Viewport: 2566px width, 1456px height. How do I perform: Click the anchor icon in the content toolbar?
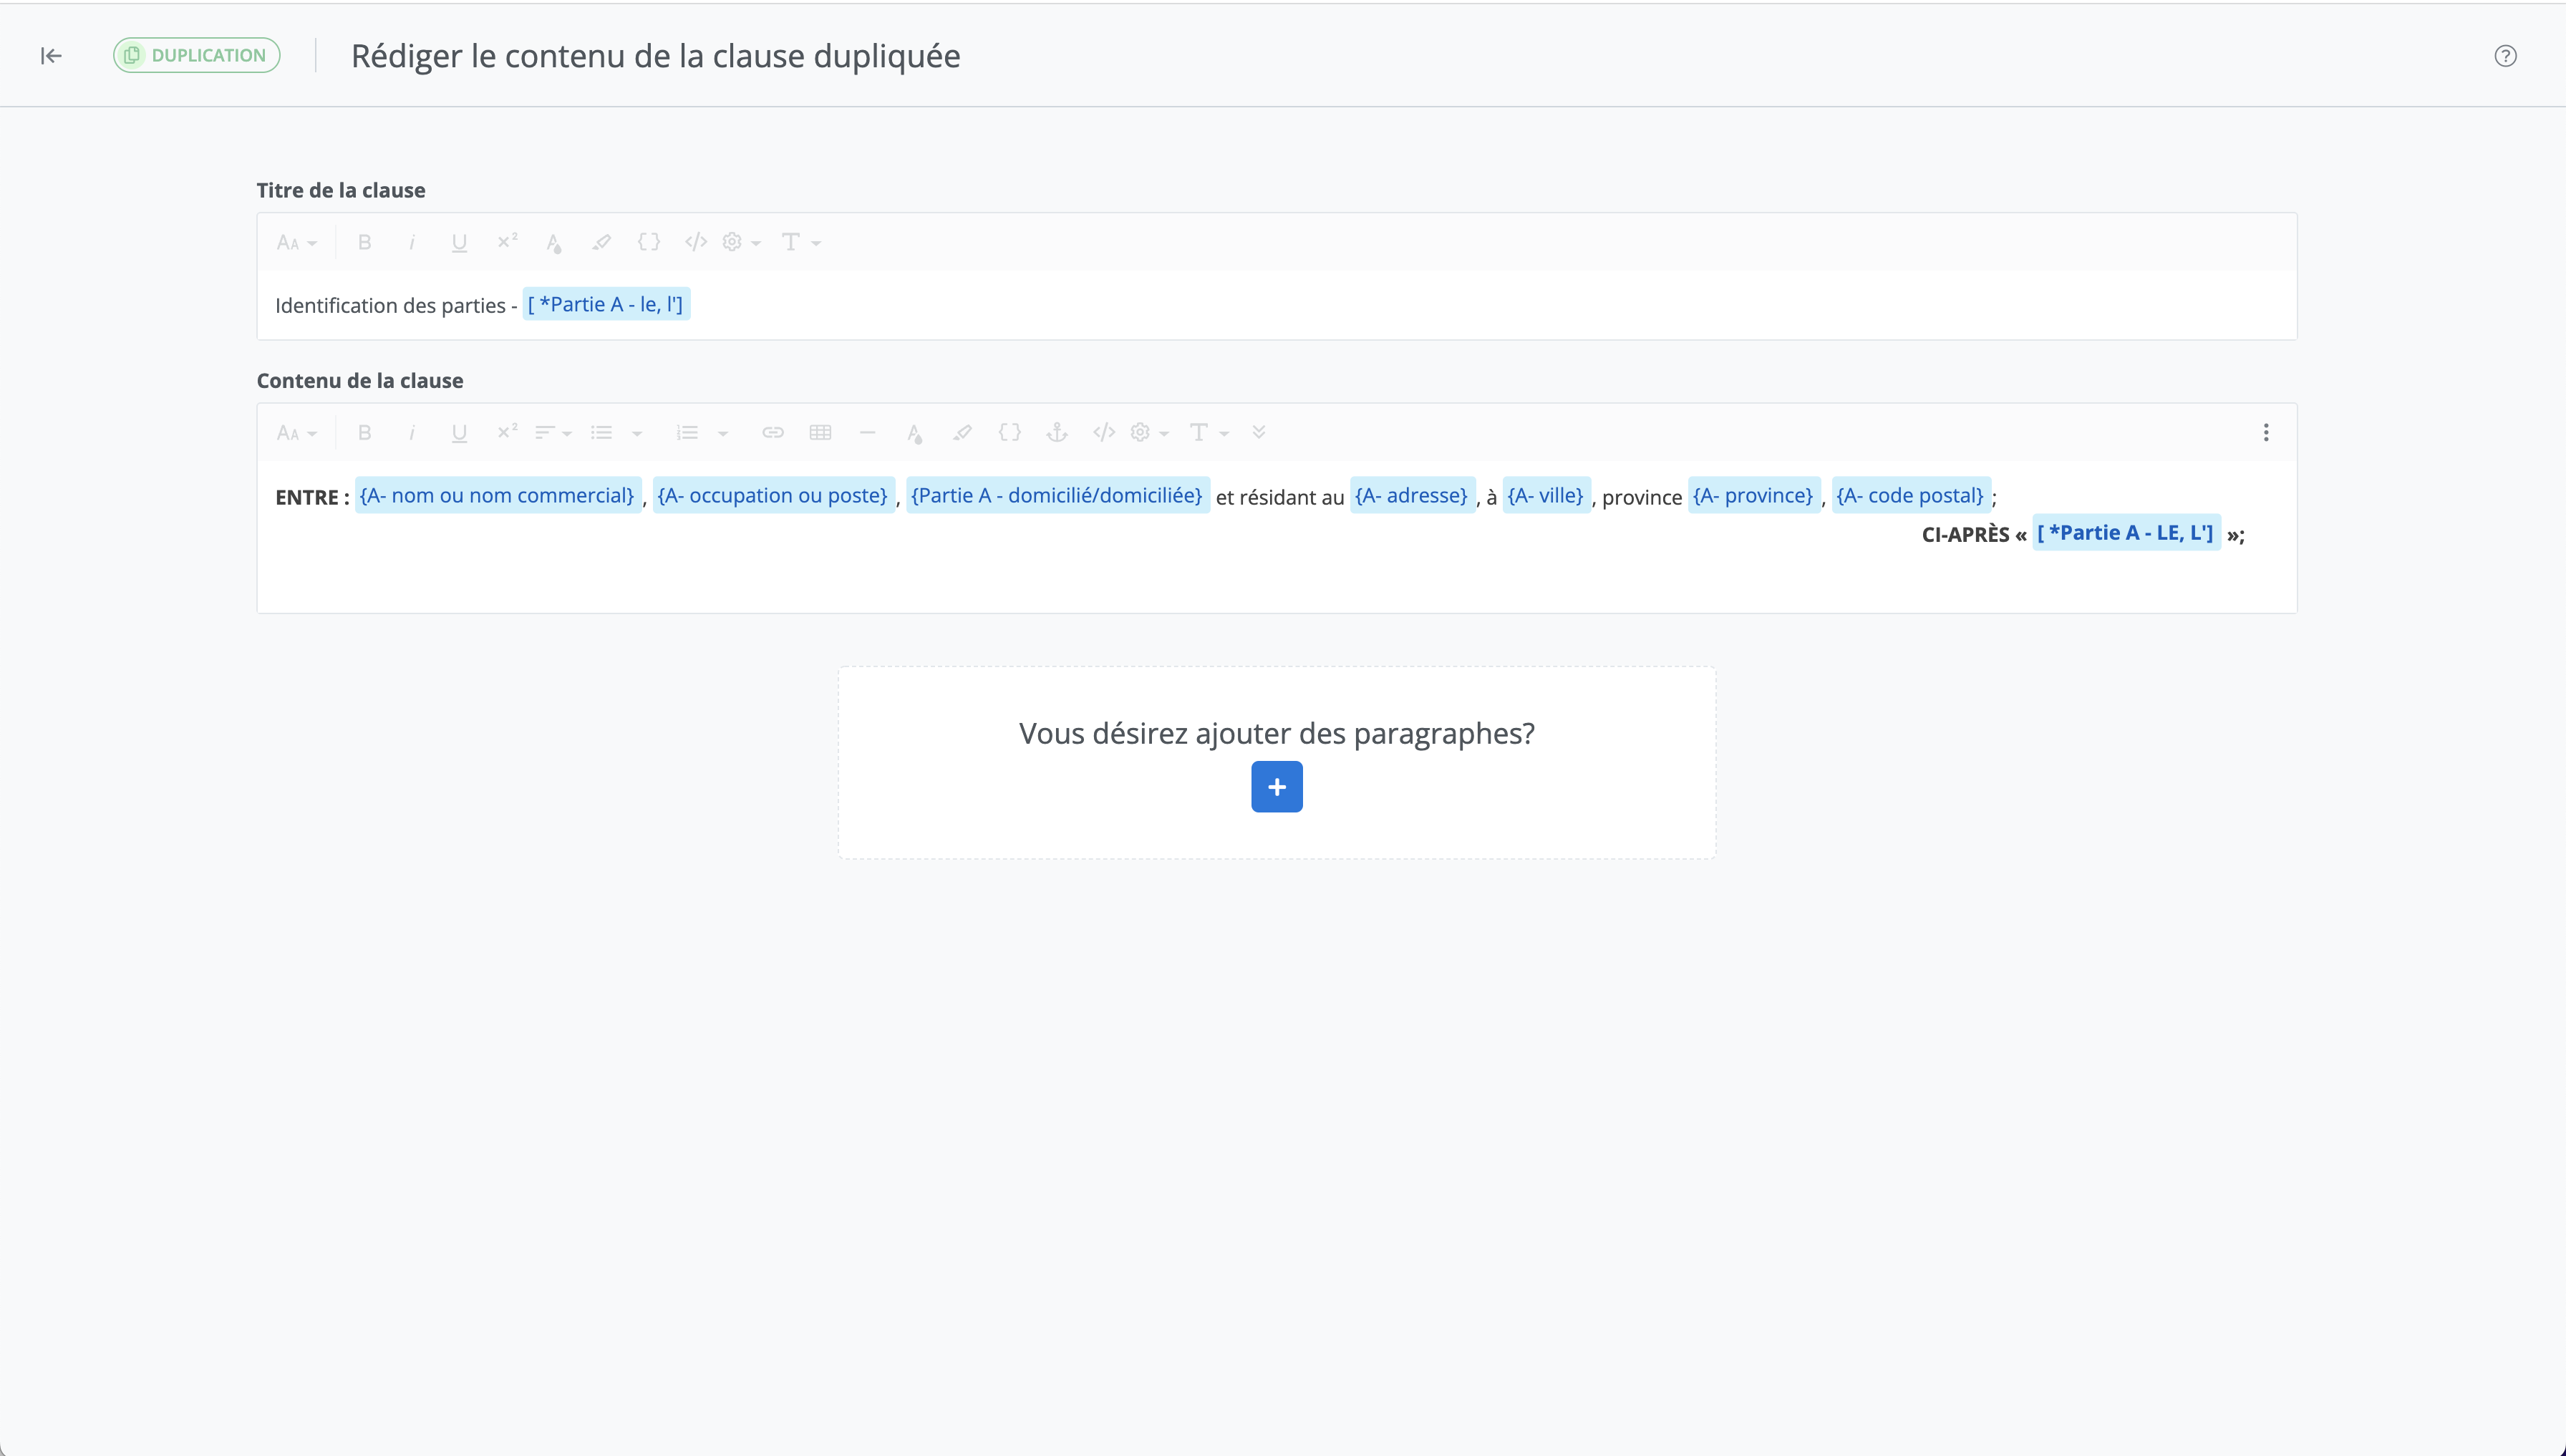(x=1057, y=433)
